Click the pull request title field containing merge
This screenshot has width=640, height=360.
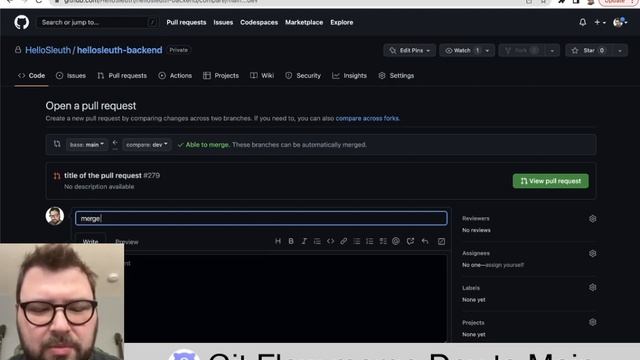click(x=261, y=218)
